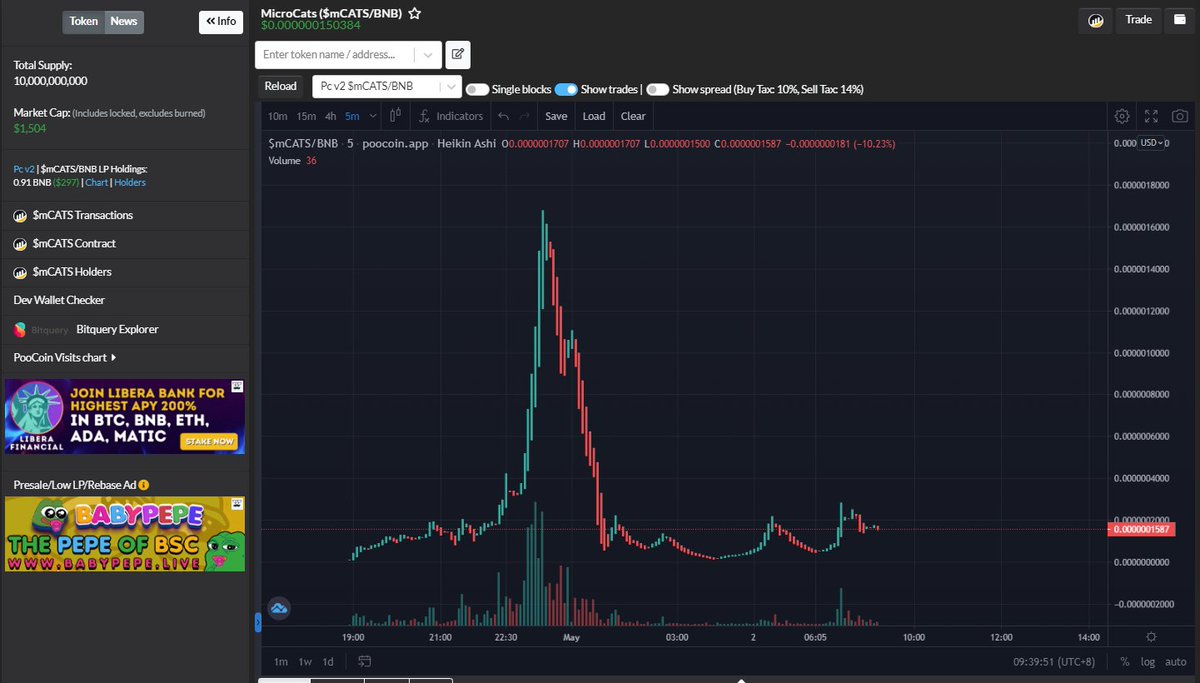Open the go-to-date calendar icon
1200x683 pixels.
pos(364,661)
